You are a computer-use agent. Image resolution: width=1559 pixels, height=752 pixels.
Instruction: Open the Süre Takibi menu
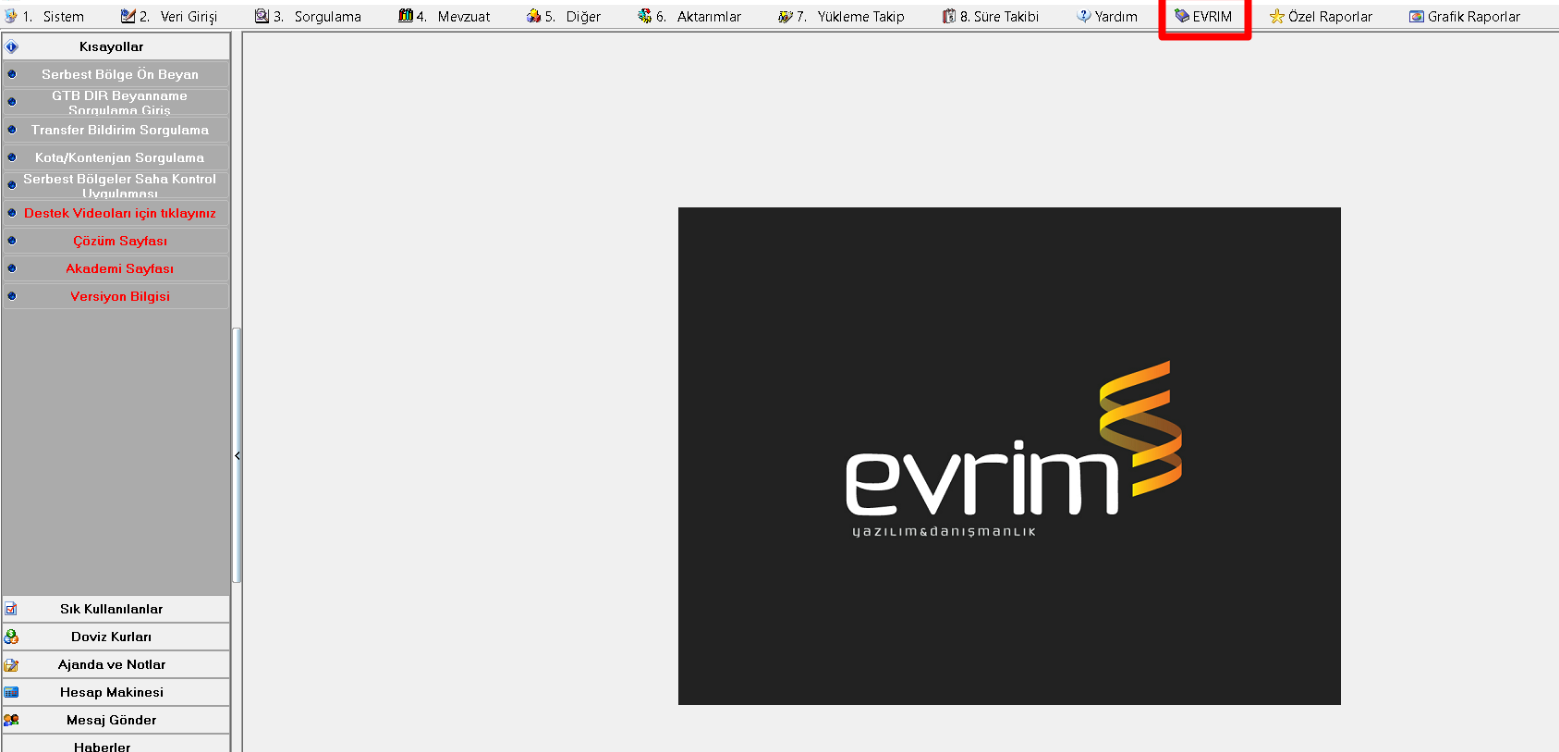pos(990,16)
